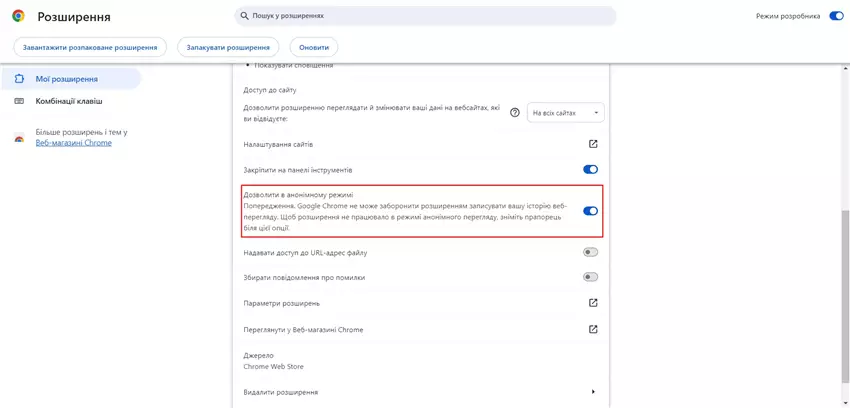The height and width of the screenshot is (408, 850).
Task: Enable Надавати доступ до URL-адрес файлу
Action: [590, 252]
